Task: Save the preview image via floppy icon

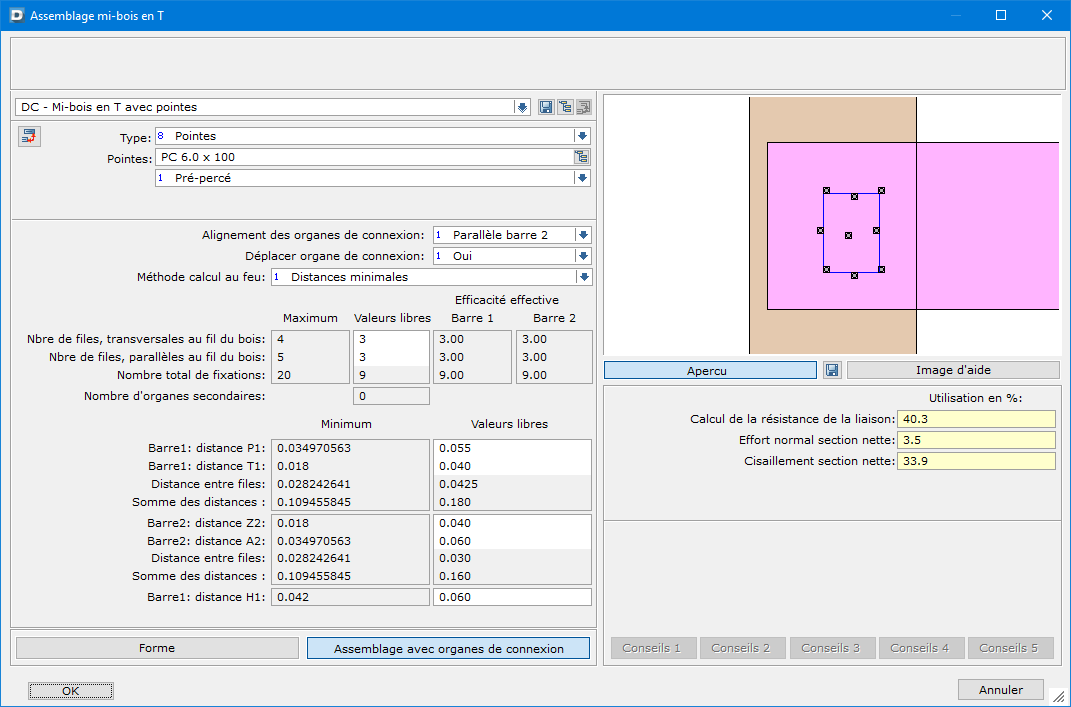Action: point(831,370)
